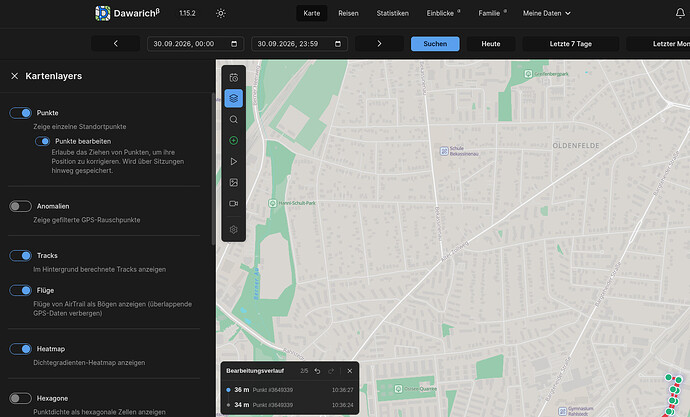Turn off Punkte bearbeiten toggle
The image size is (690, 417).
pos(43,141)
